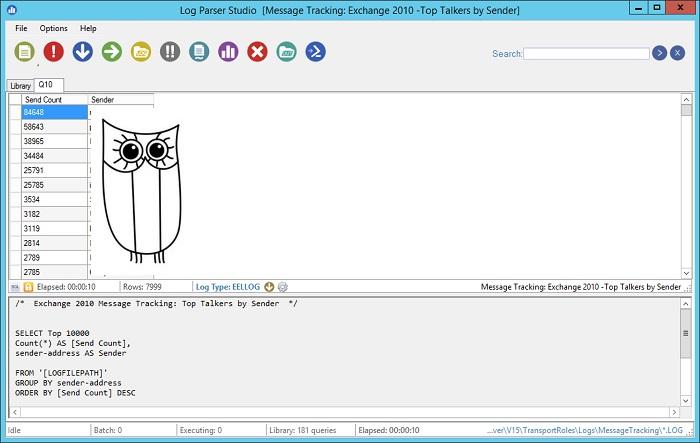Image resolution: width=700 pixels, height=443 pixels.
Task: Click the green right-arrow toolbar icon
Action: pyautogui.click(x=112, y=52)
